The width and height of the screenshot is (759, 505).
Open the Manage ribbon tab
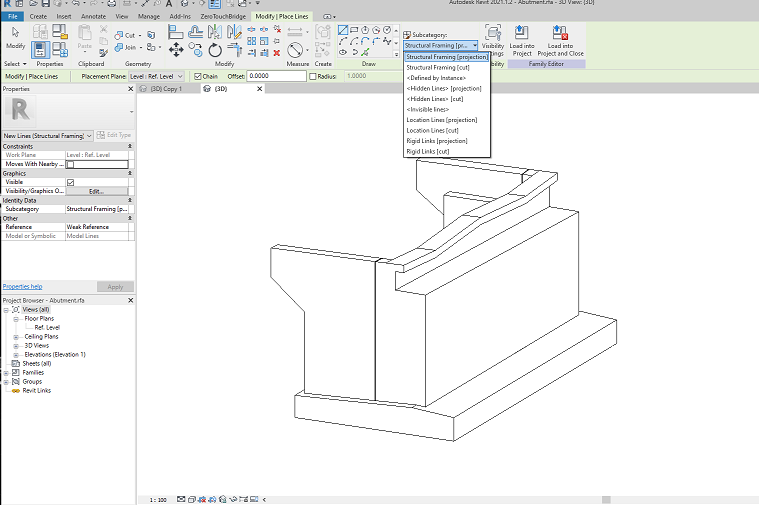coord(149,16)
